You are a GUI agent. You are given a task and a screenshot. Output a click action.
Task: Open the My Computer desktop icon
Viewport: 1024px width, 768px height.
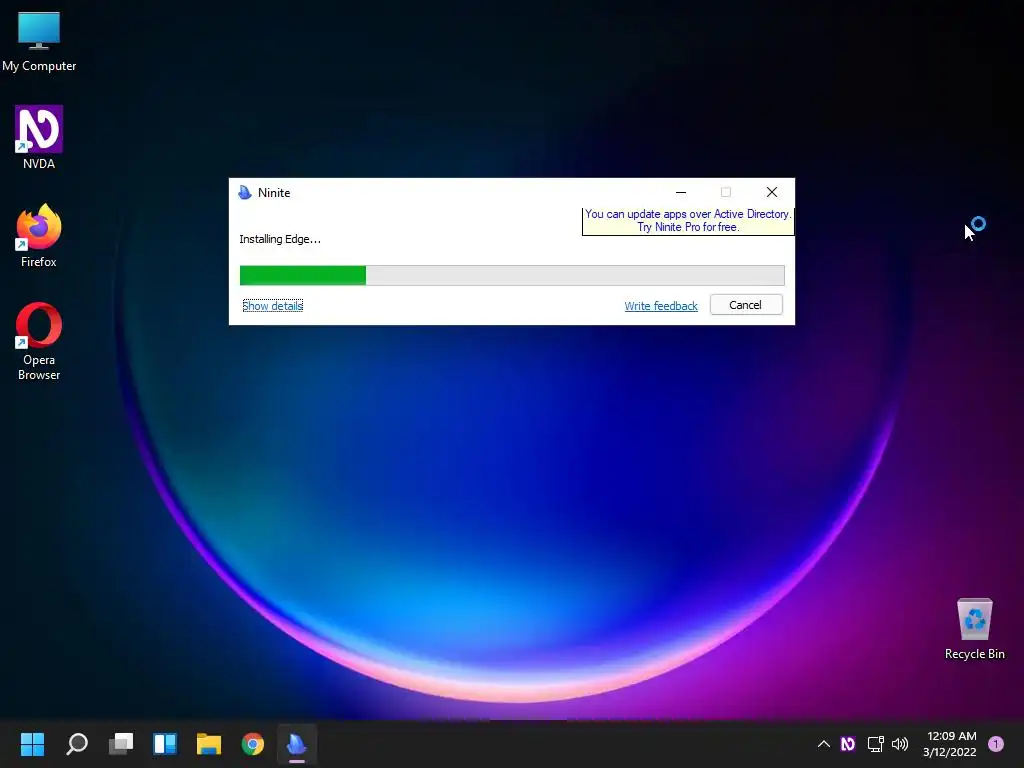[39, 42]
